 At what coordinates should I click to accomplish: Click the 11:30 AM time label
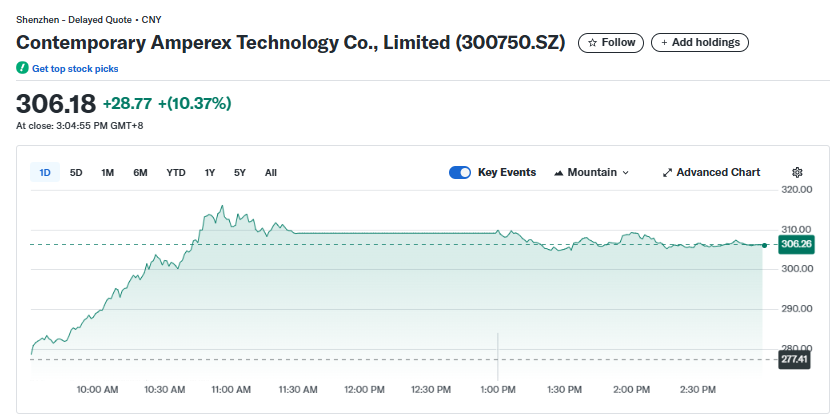(x=297, y=390)
